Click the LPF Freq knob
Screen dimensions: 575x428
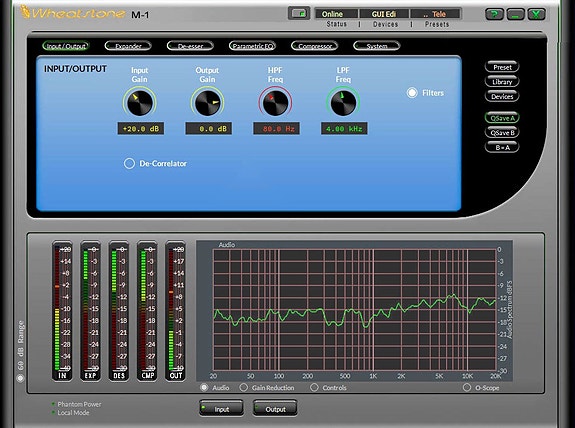click(343, 103)
